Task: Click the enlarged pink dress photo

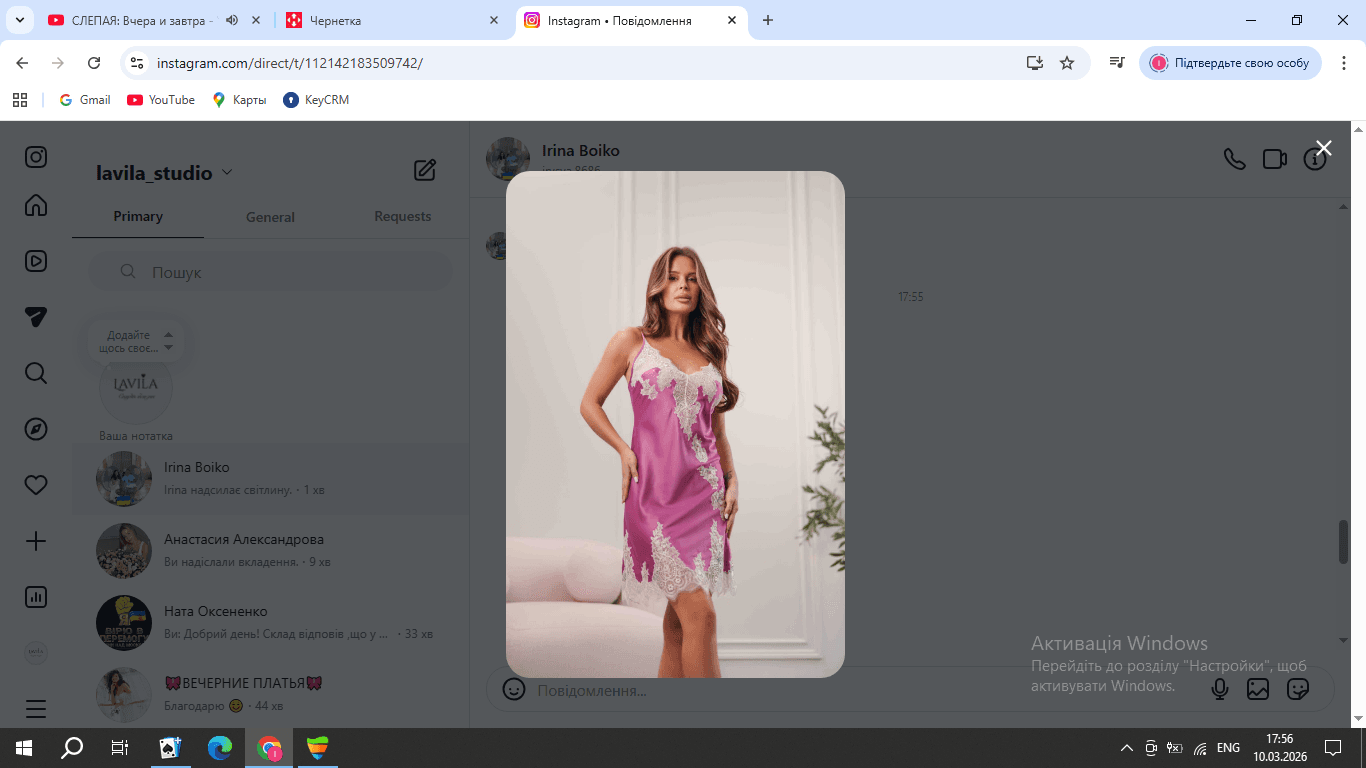Action: point(675,424)
